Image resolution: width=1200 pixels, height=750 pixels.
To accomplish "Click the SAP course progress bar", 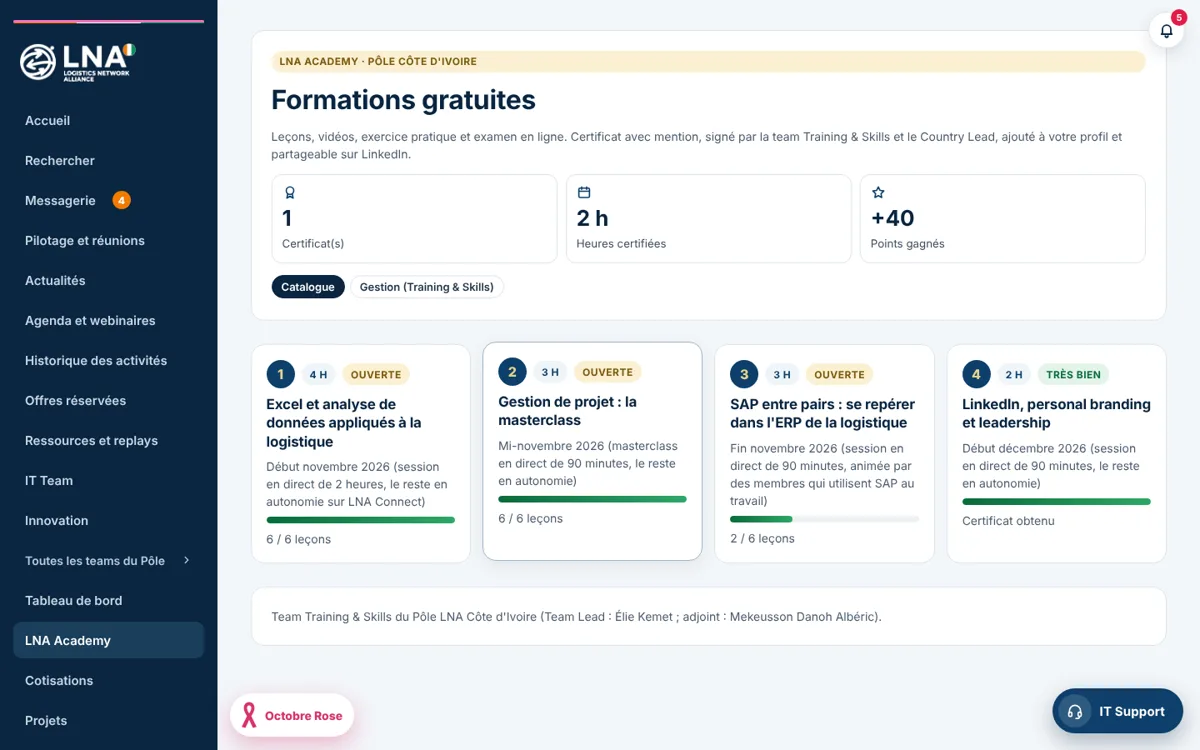I will 824,519.
